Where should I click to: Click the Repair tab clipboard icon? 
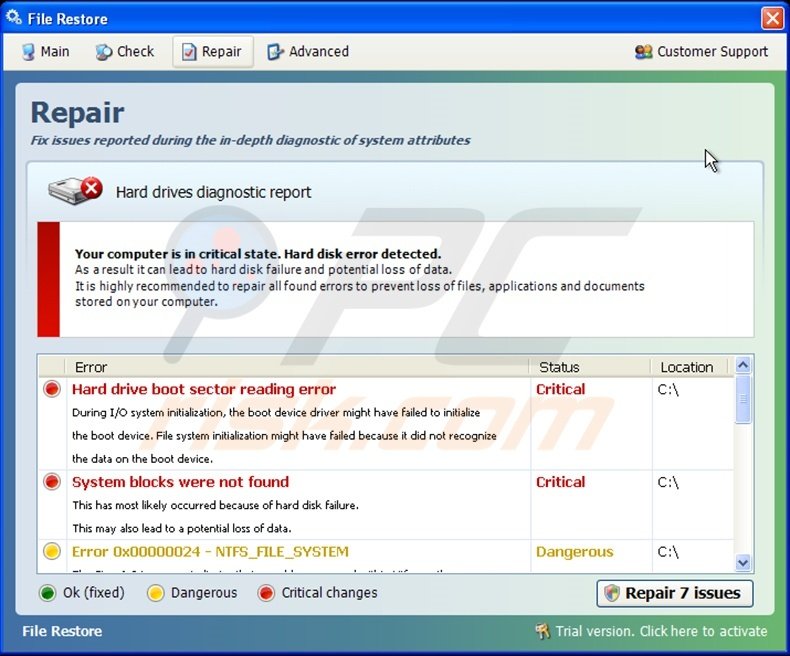(189, 52)
